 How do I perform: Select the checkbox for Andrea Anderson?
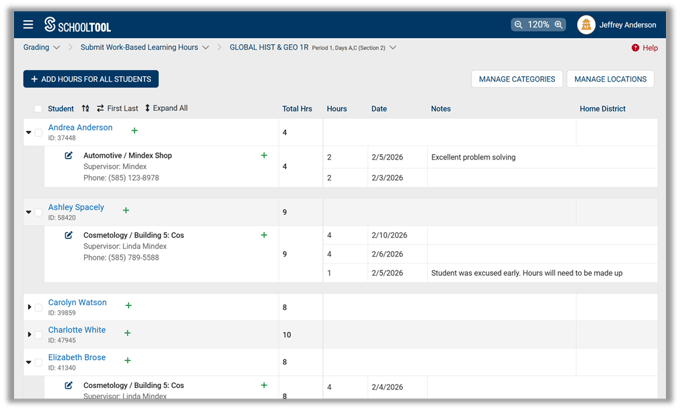coord(39,132)
